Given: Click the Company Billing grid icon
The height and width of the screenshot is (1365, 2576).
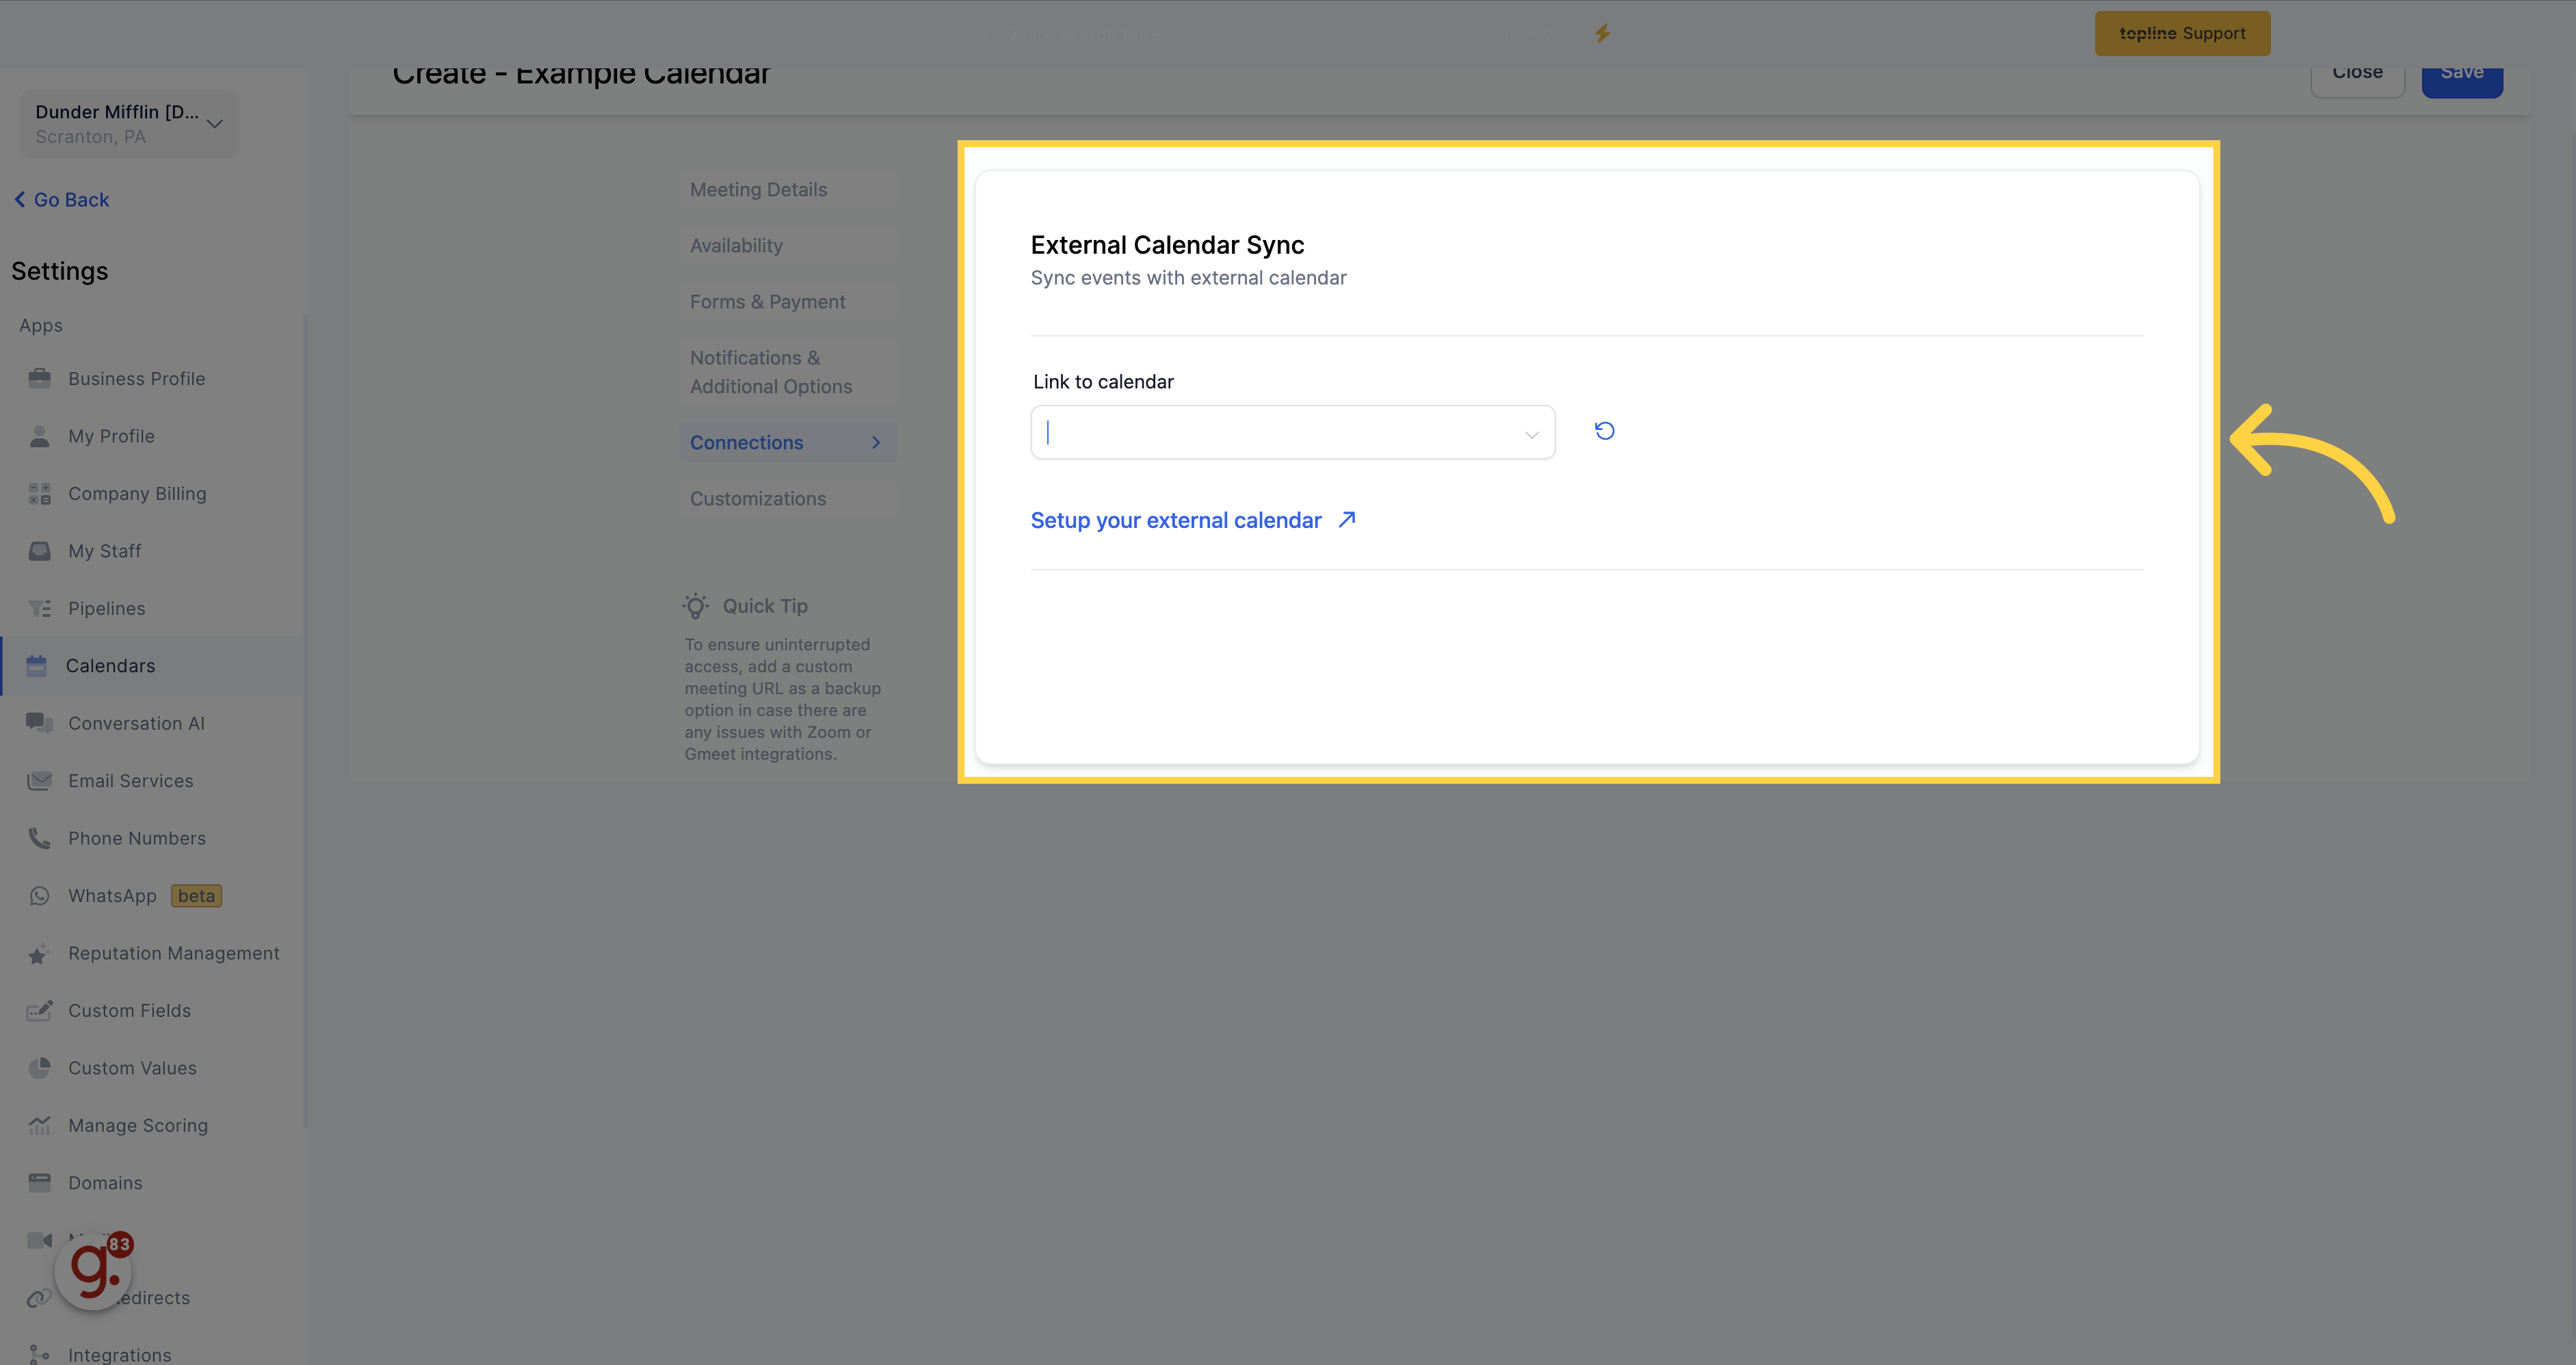Looking at the screenshot, I should 40,494.
